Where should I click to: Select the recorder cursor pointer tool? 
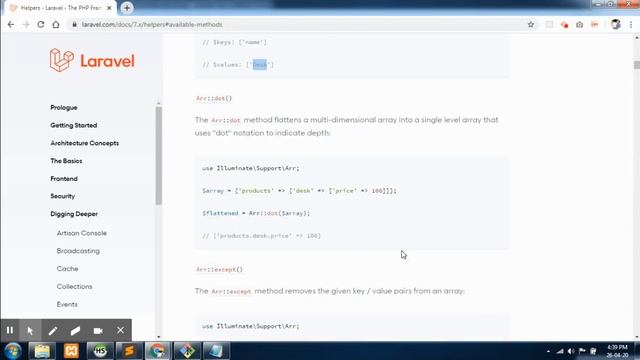[x=30, y=330]
